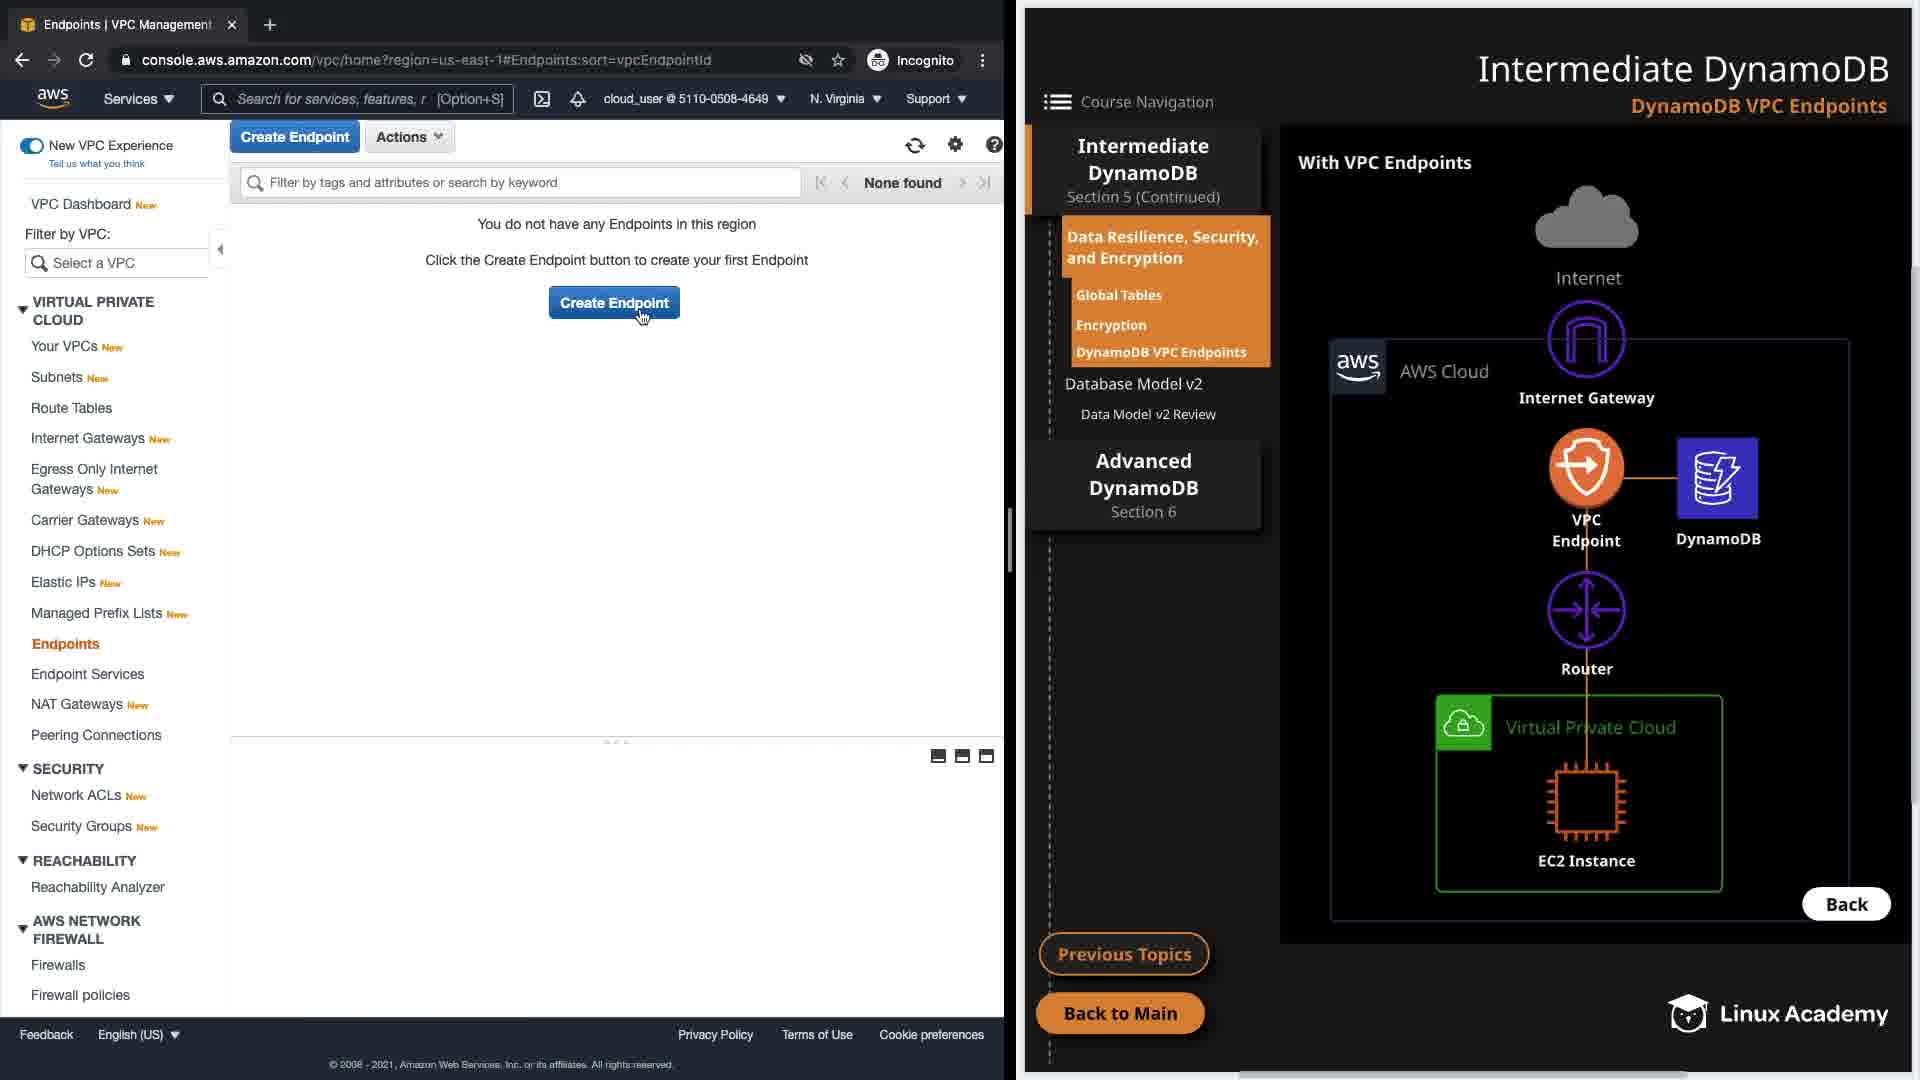This screenshot has height=1080, width=1920.
Task: Click the AWS CloudShell icon
Action: point(542,99)
